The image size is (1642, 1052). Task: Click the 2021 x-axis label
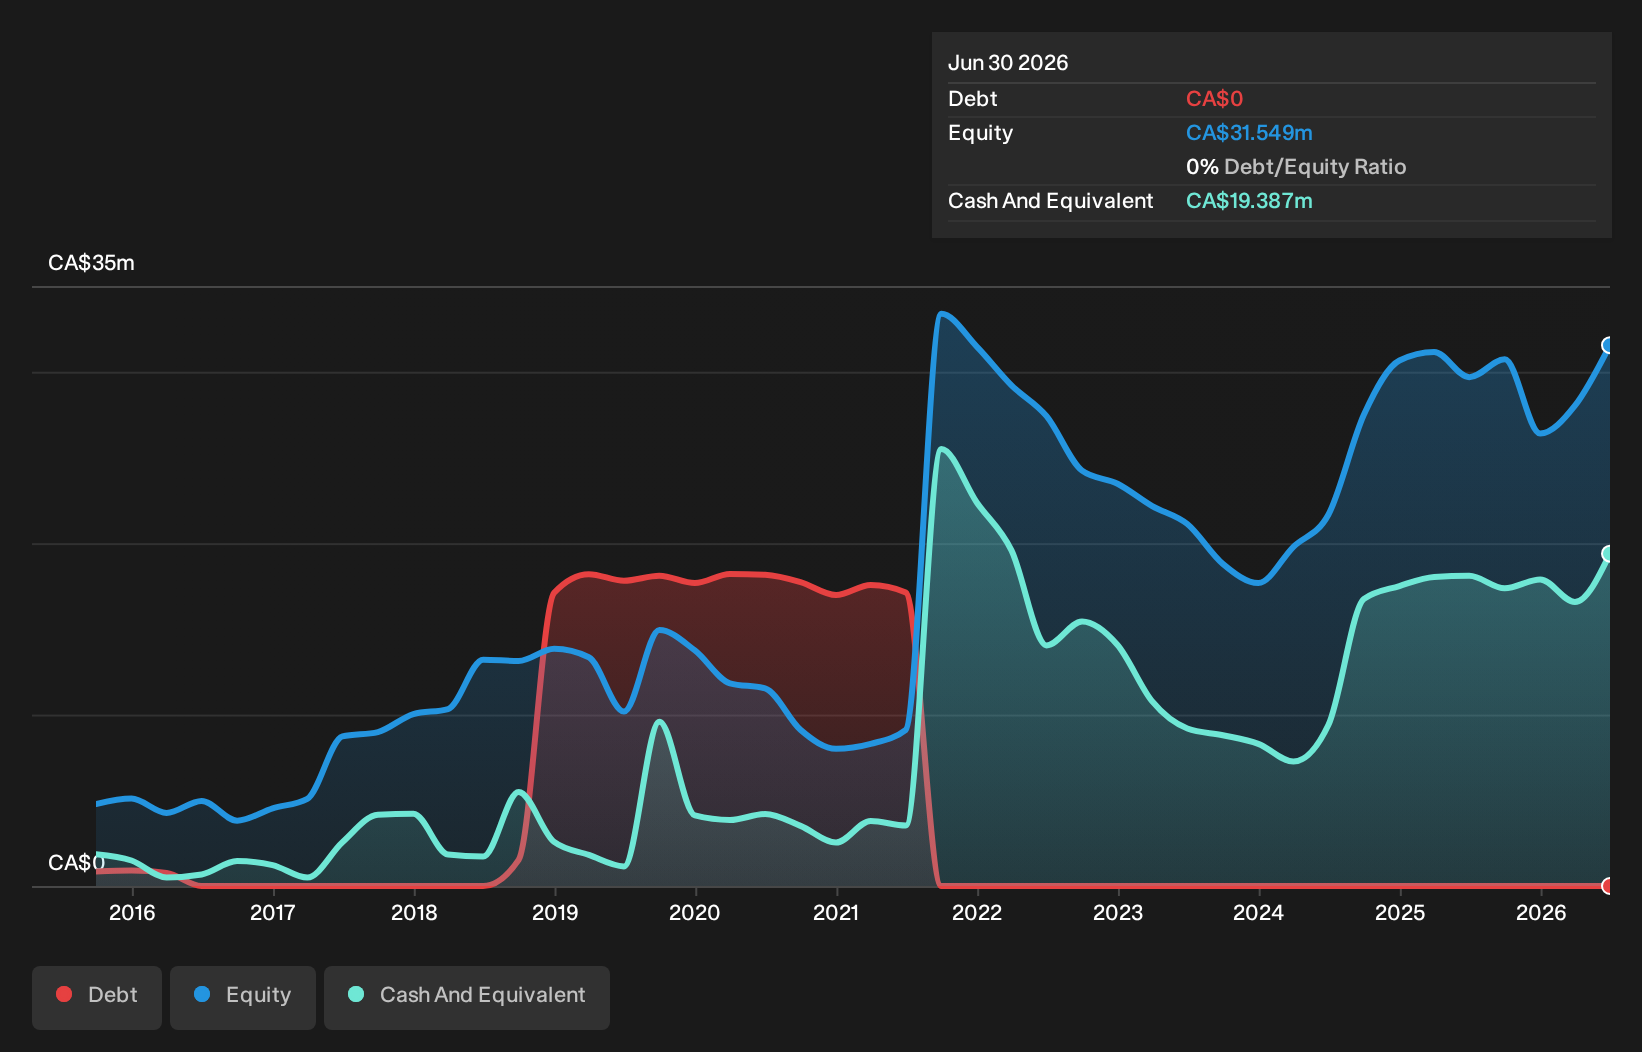[836, 912]
